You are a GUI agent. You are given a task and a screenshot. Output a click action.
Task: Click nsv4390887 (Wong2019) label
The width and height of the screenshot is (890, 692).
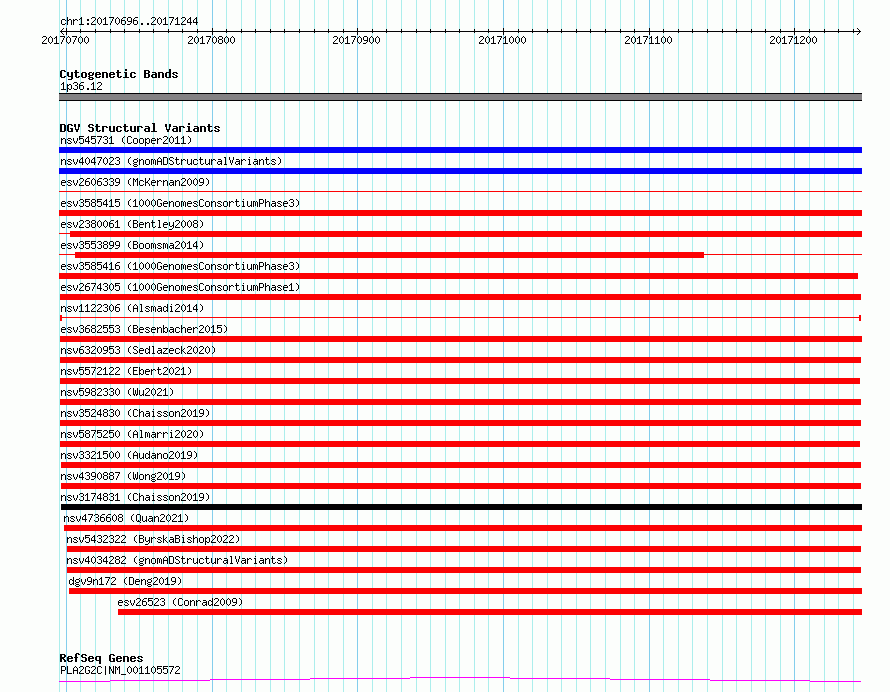pos(123,476)
